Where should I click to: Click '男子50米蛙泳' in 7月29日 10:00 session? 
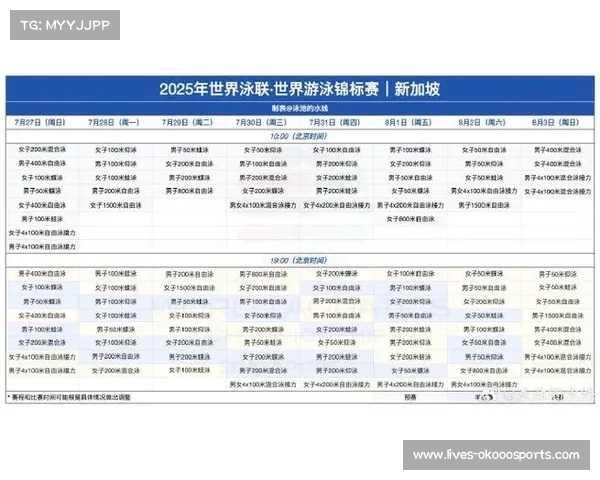click(x=189, y=150)
